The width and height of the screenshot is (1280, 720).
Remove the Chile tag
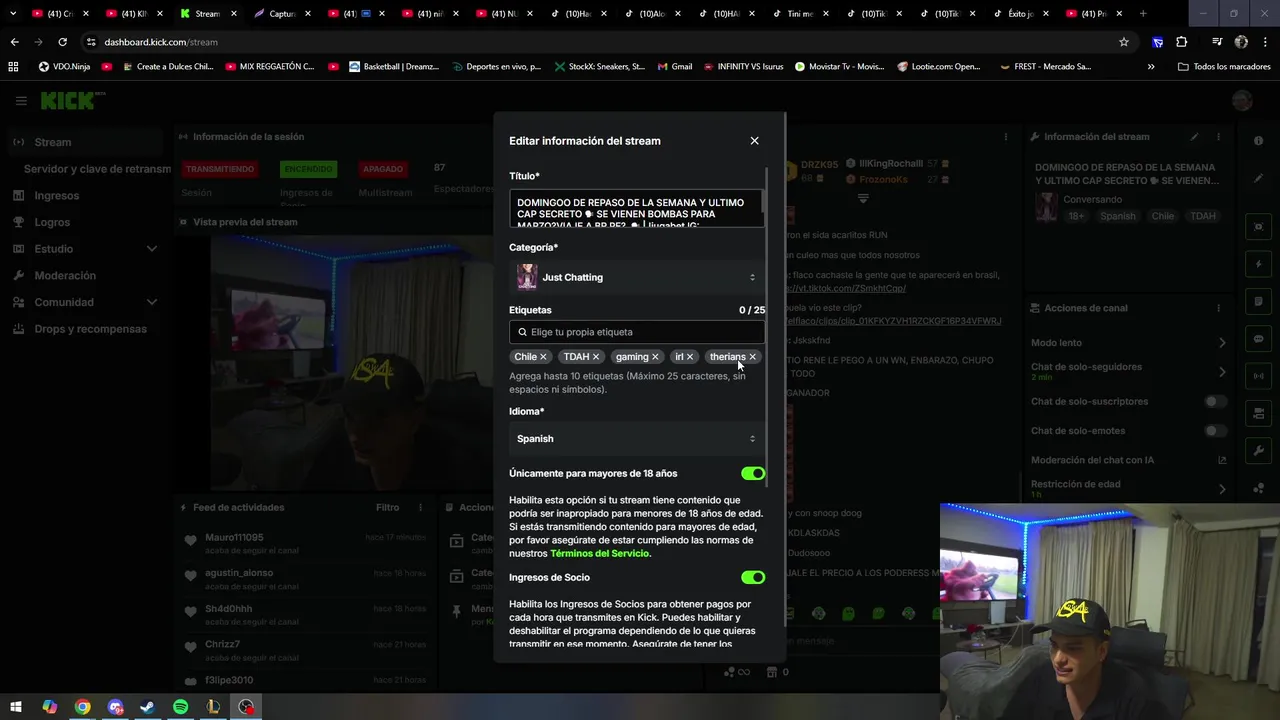543,357
